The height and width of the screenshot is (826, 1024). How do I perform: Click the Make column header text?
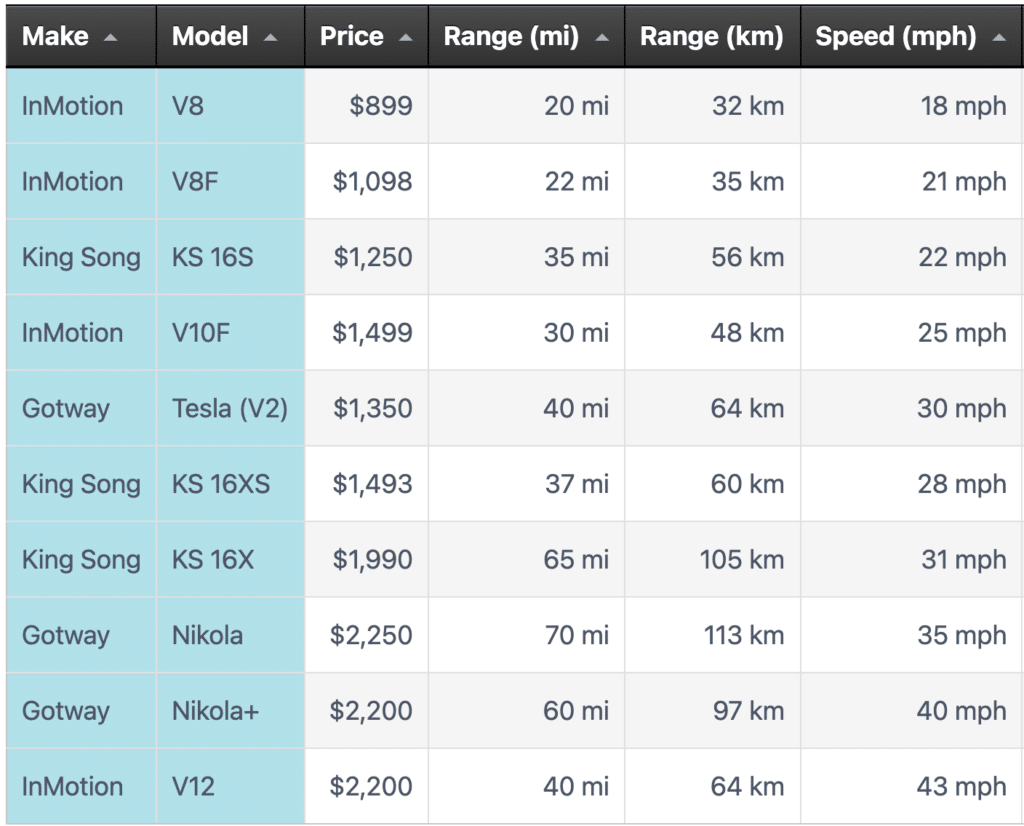56,37
